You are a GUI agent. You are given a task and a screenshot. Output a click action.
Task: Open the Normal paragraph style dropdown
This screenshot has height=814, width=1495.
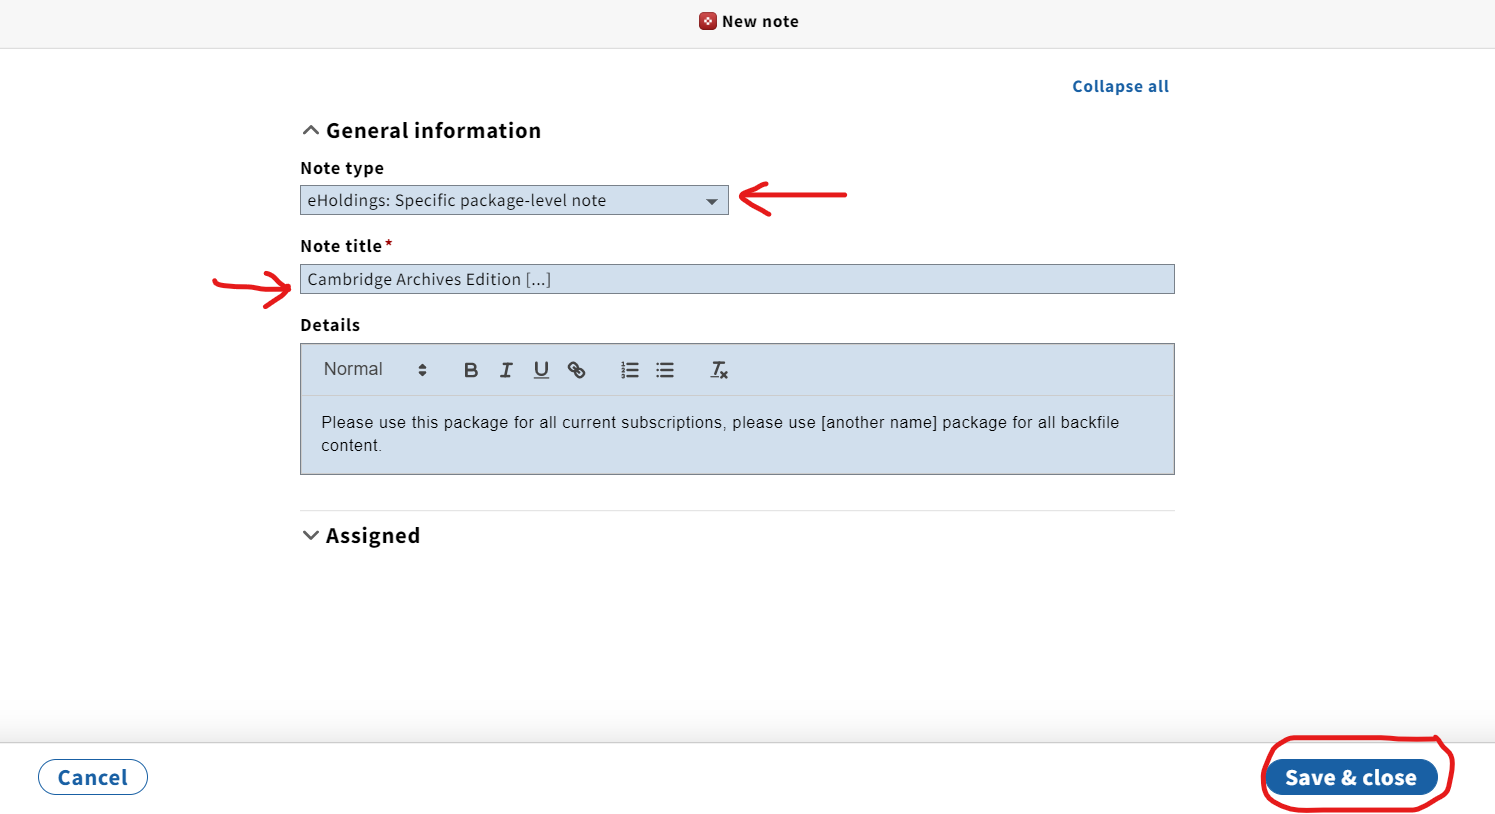[375, 370]
